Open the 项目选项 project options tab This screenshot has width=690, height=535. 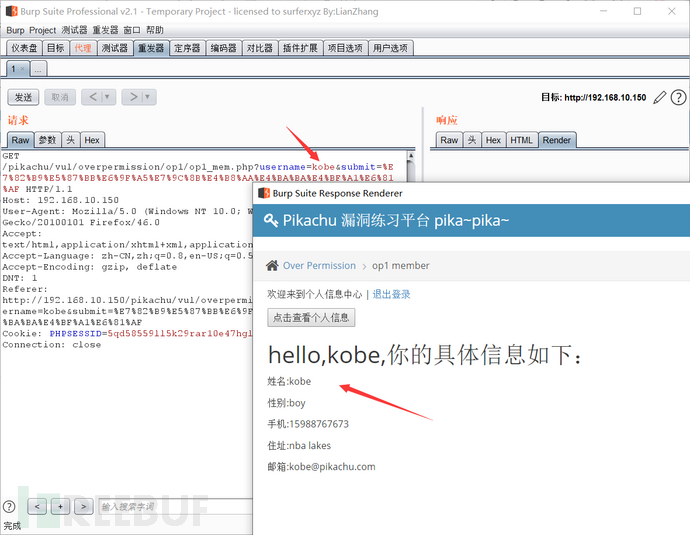(345, 48)
